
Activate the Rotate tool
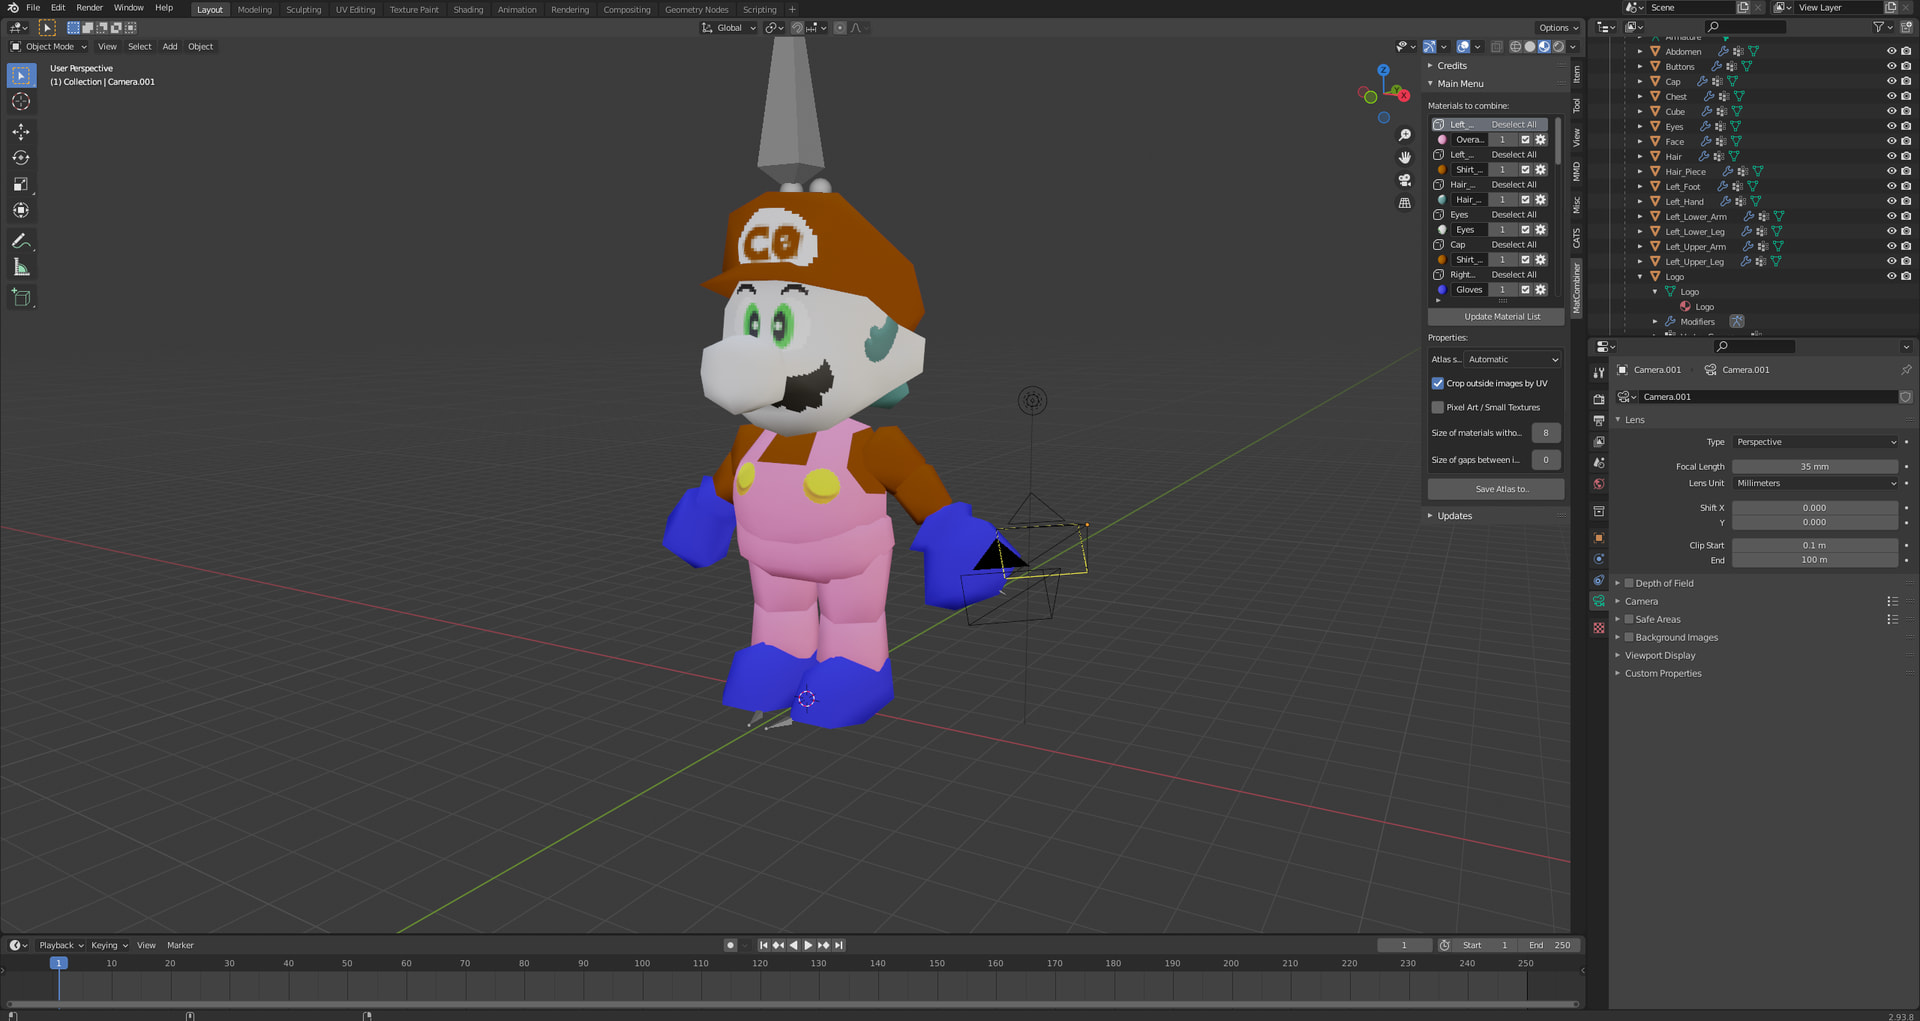click(x=21, y=158)
